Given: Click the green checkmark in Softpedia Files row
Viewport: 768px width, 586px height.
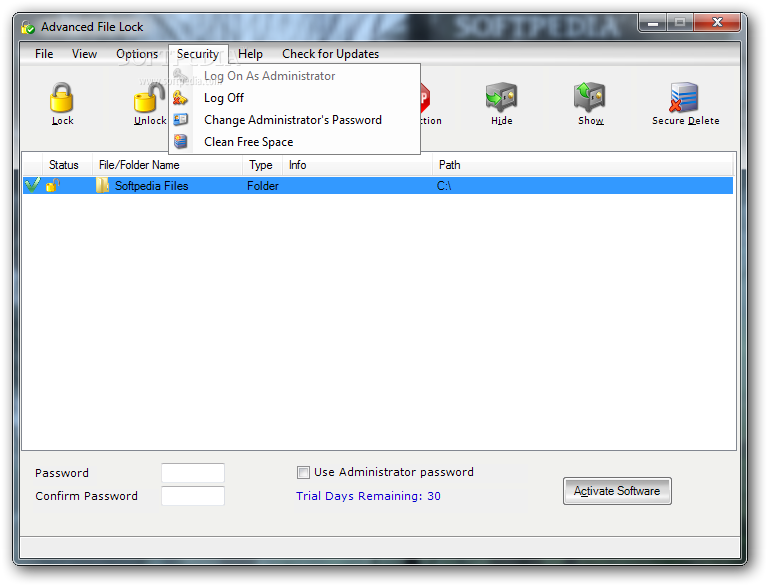Looking at the screenshot, I should 32,185.
